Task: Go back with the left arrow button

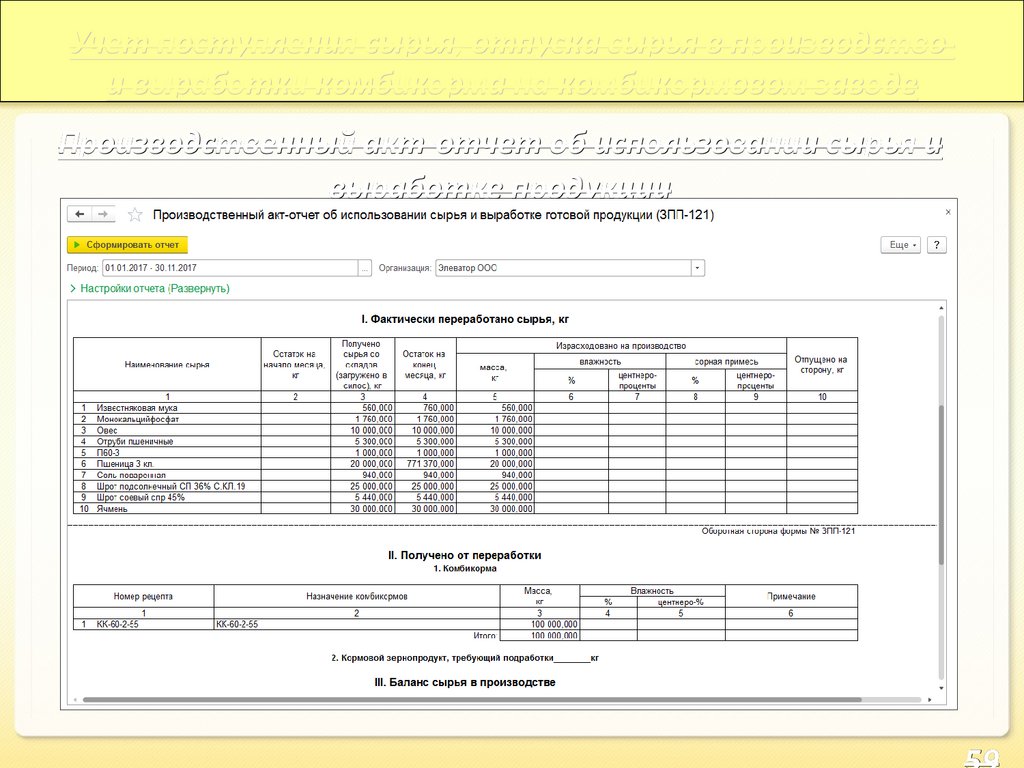Action: pos(79,215)
